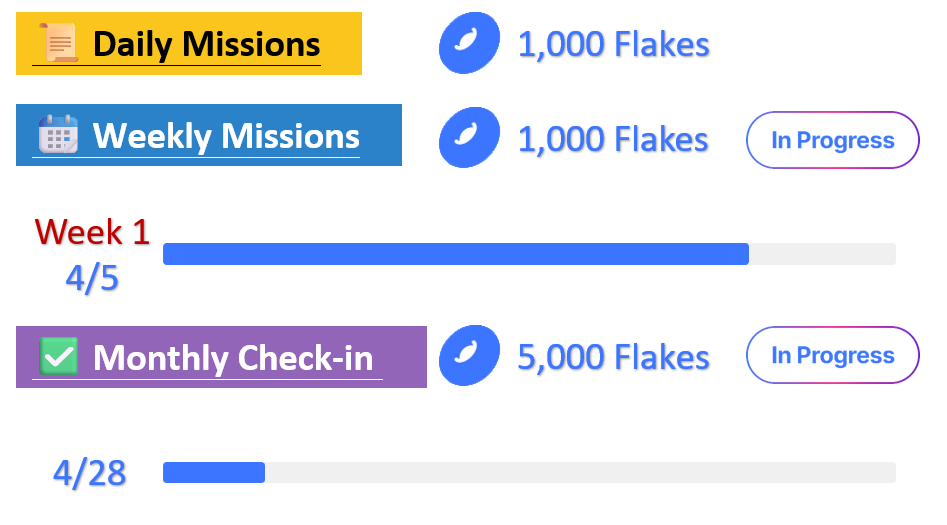Open the Monthly Check-in section heading
This screenshot has height=525, width=947.
[x=232, y=357]
